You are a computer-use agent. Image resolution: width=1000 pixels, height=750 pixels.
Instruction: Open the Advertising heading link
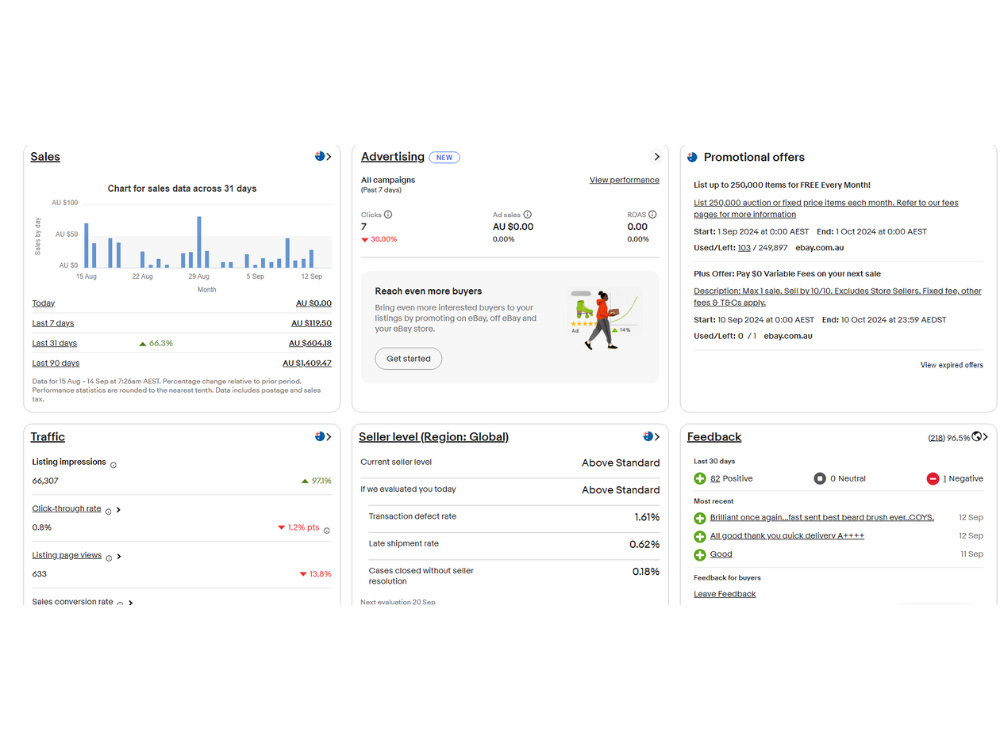[392, 157]
